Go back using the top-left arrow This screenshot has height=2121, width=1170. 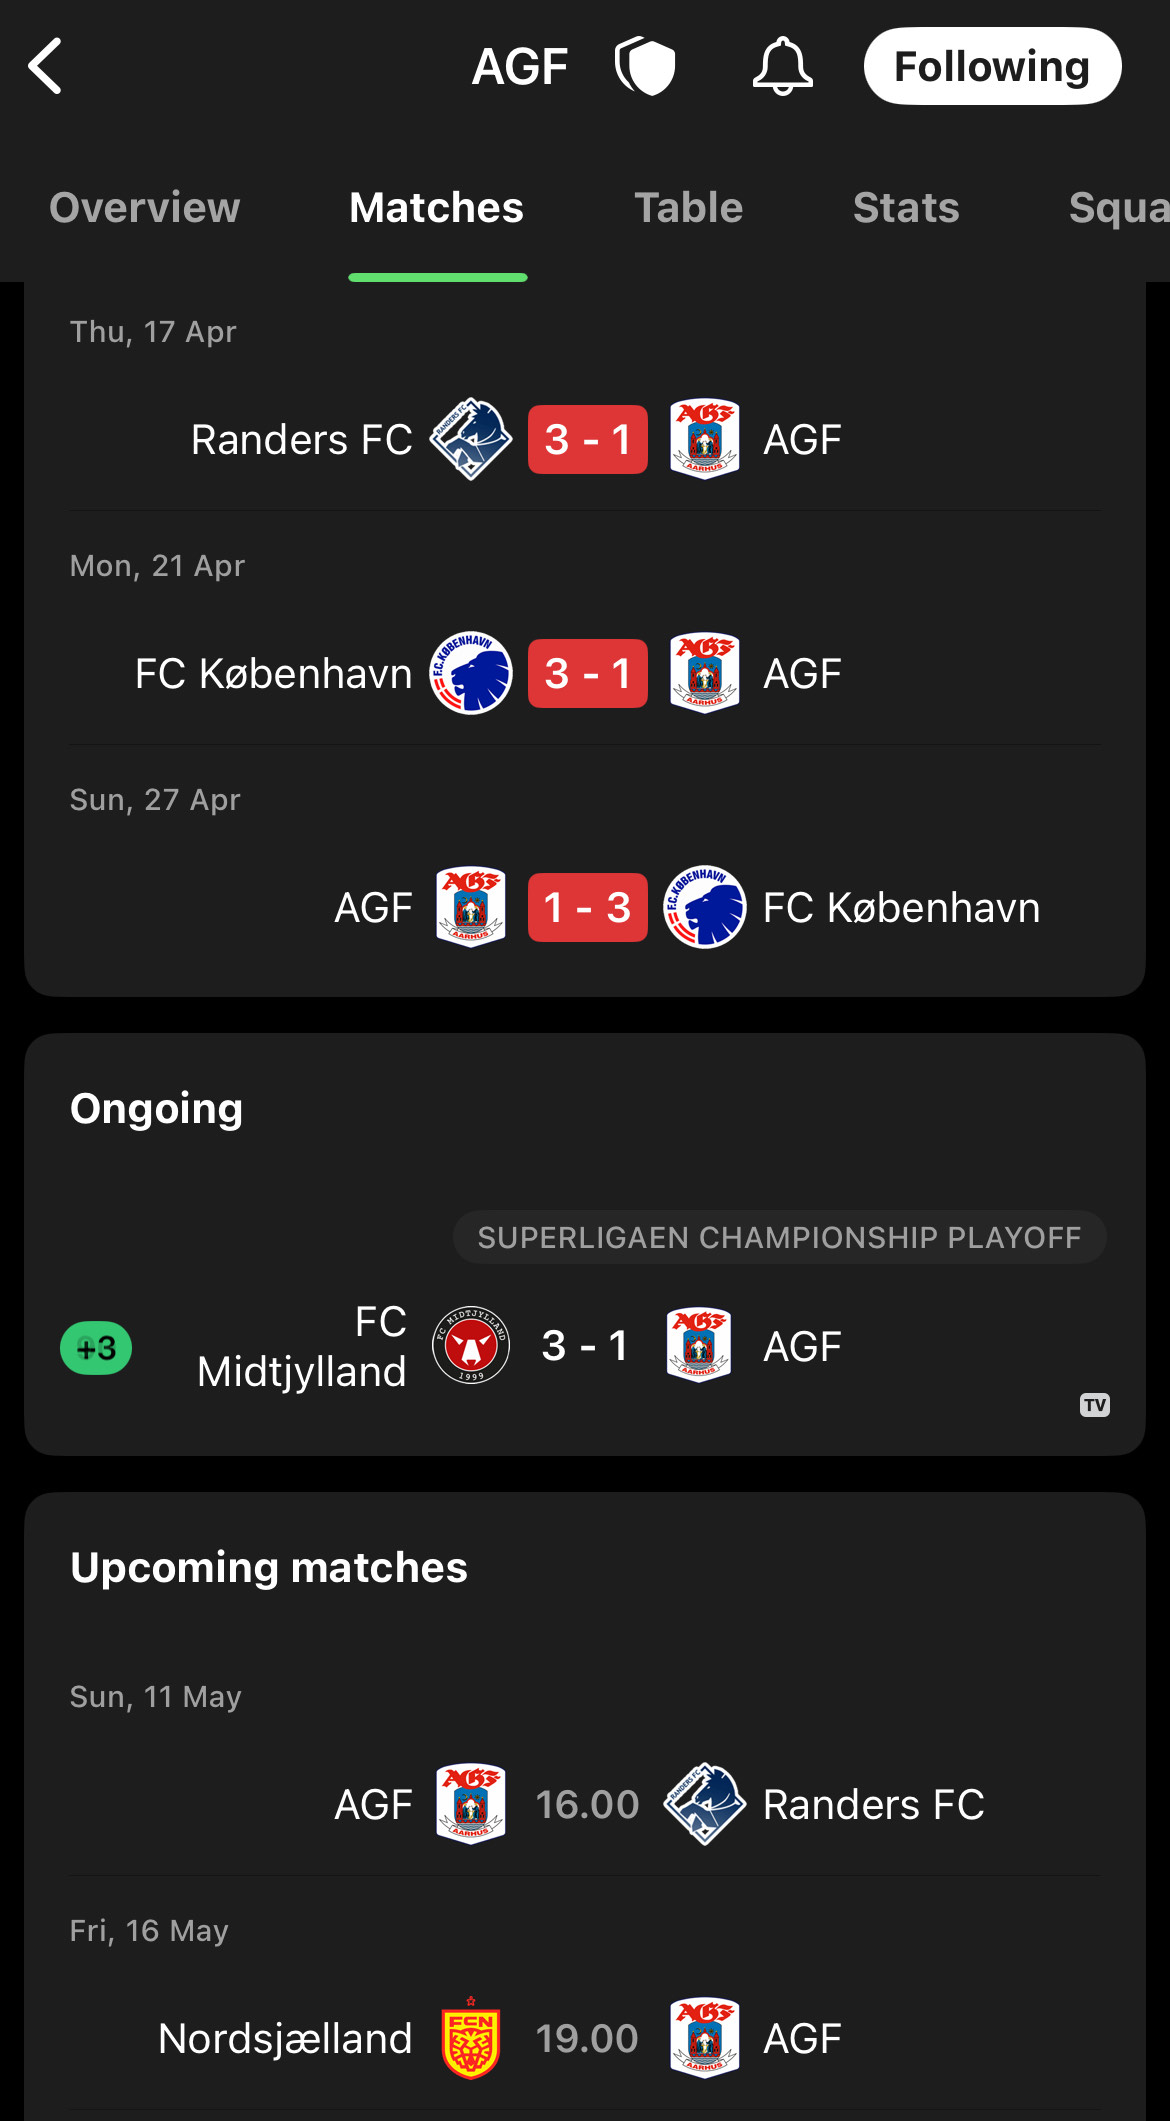coord(45,66)
